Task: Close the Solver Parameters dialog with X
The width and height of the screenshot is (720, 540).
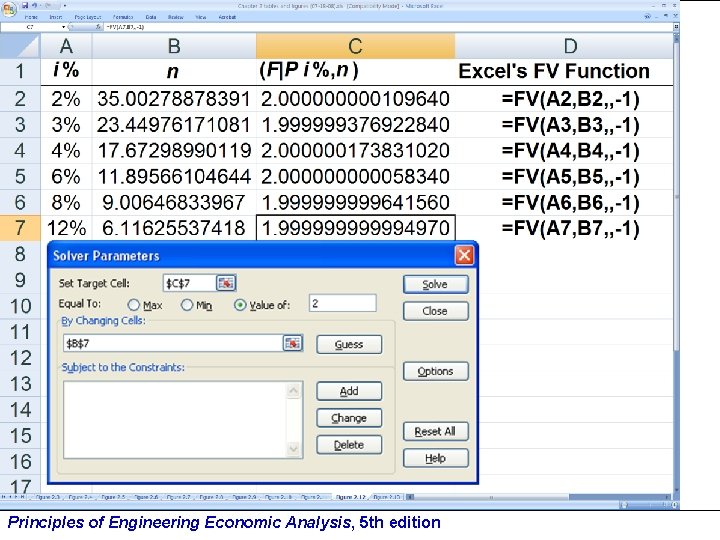Action: click(464, 255)
